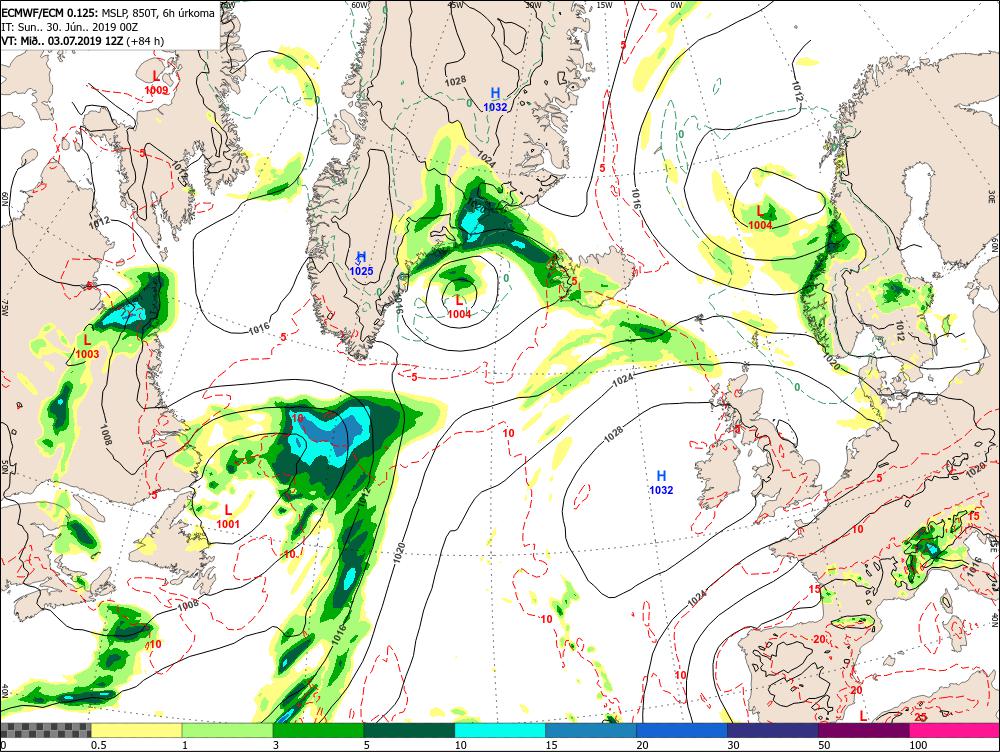1000x752 pixels.
Task: Click the royal blue 20–30 mm legend swatch
Action: (x=682, y=730)
